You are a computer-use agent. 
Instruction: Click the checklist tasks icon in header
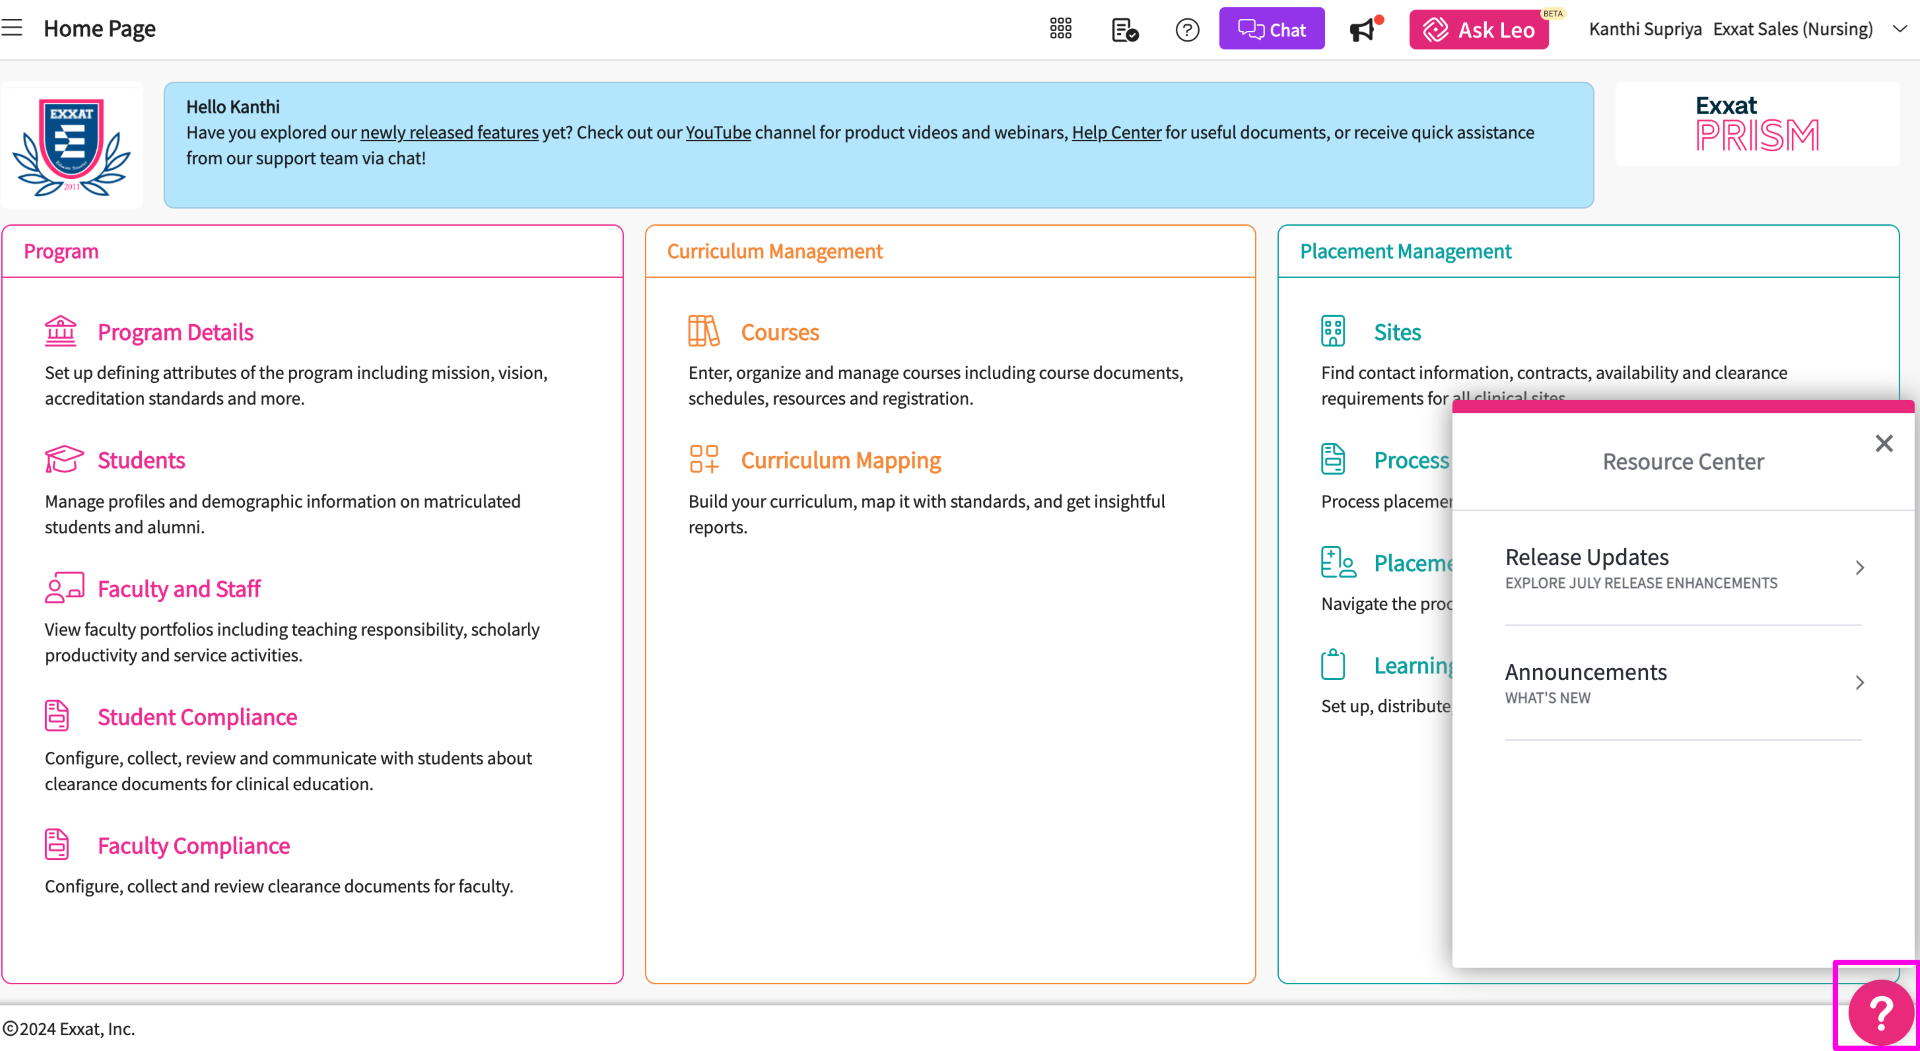point(1125,30)
